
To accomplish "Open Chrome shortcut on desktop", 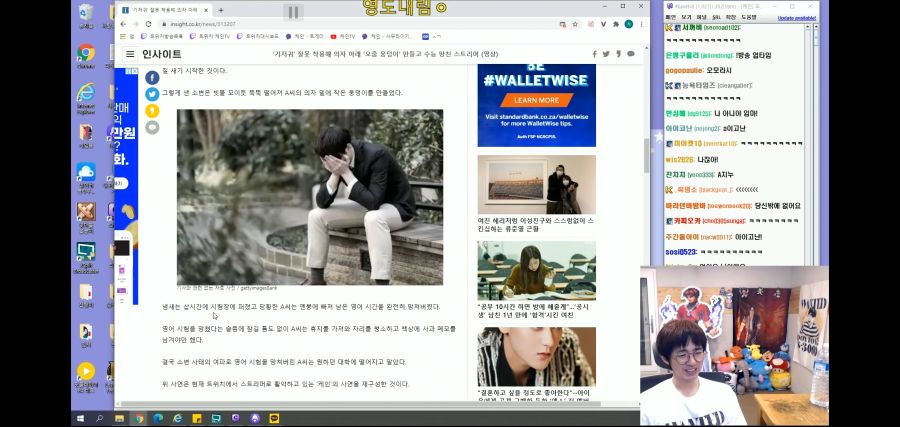I will coord(86,56).
